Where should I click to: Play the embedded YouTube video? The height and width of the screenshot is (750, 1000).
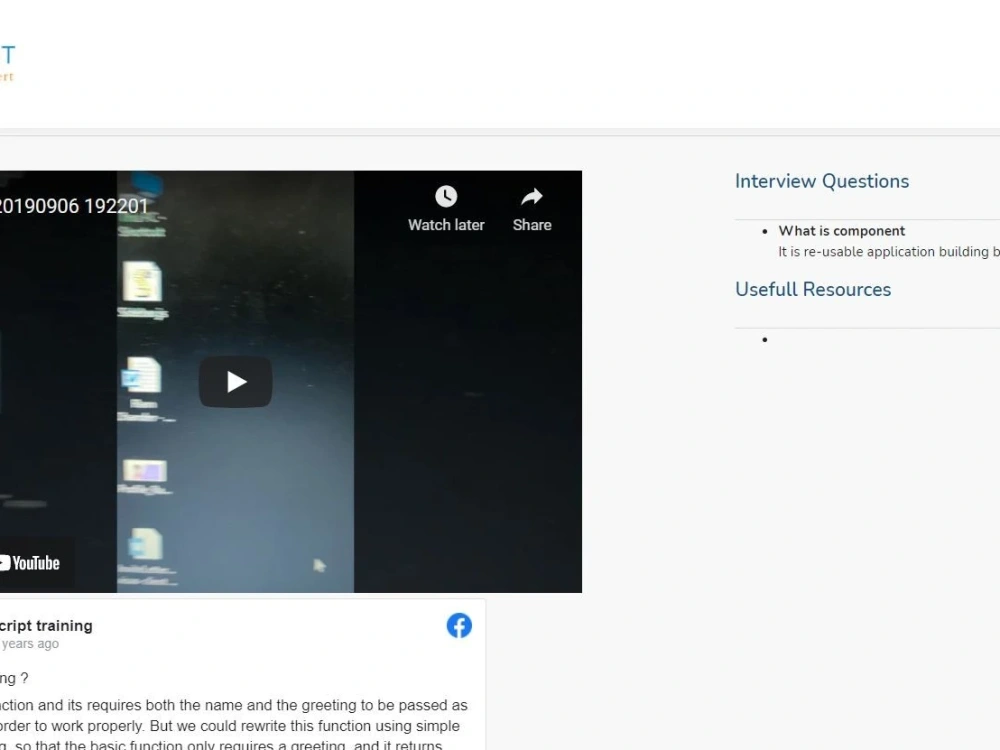235,381
